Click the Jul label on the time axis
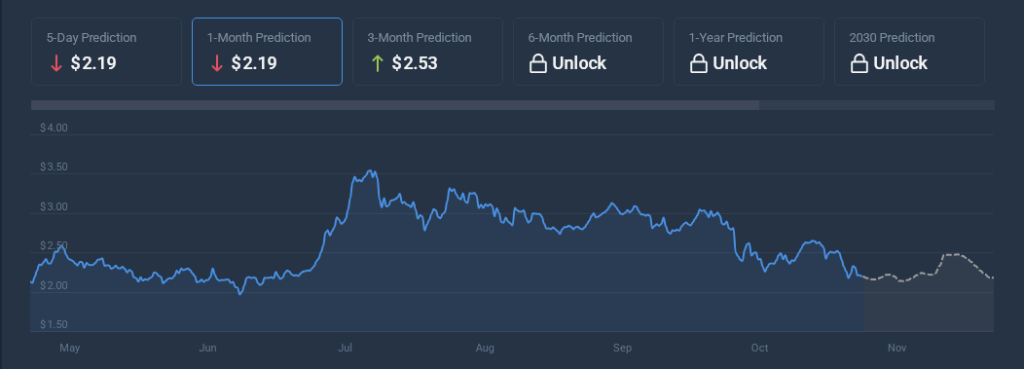Image resolution: width=1024 pixels, height=369 pixels. point(346,348)
